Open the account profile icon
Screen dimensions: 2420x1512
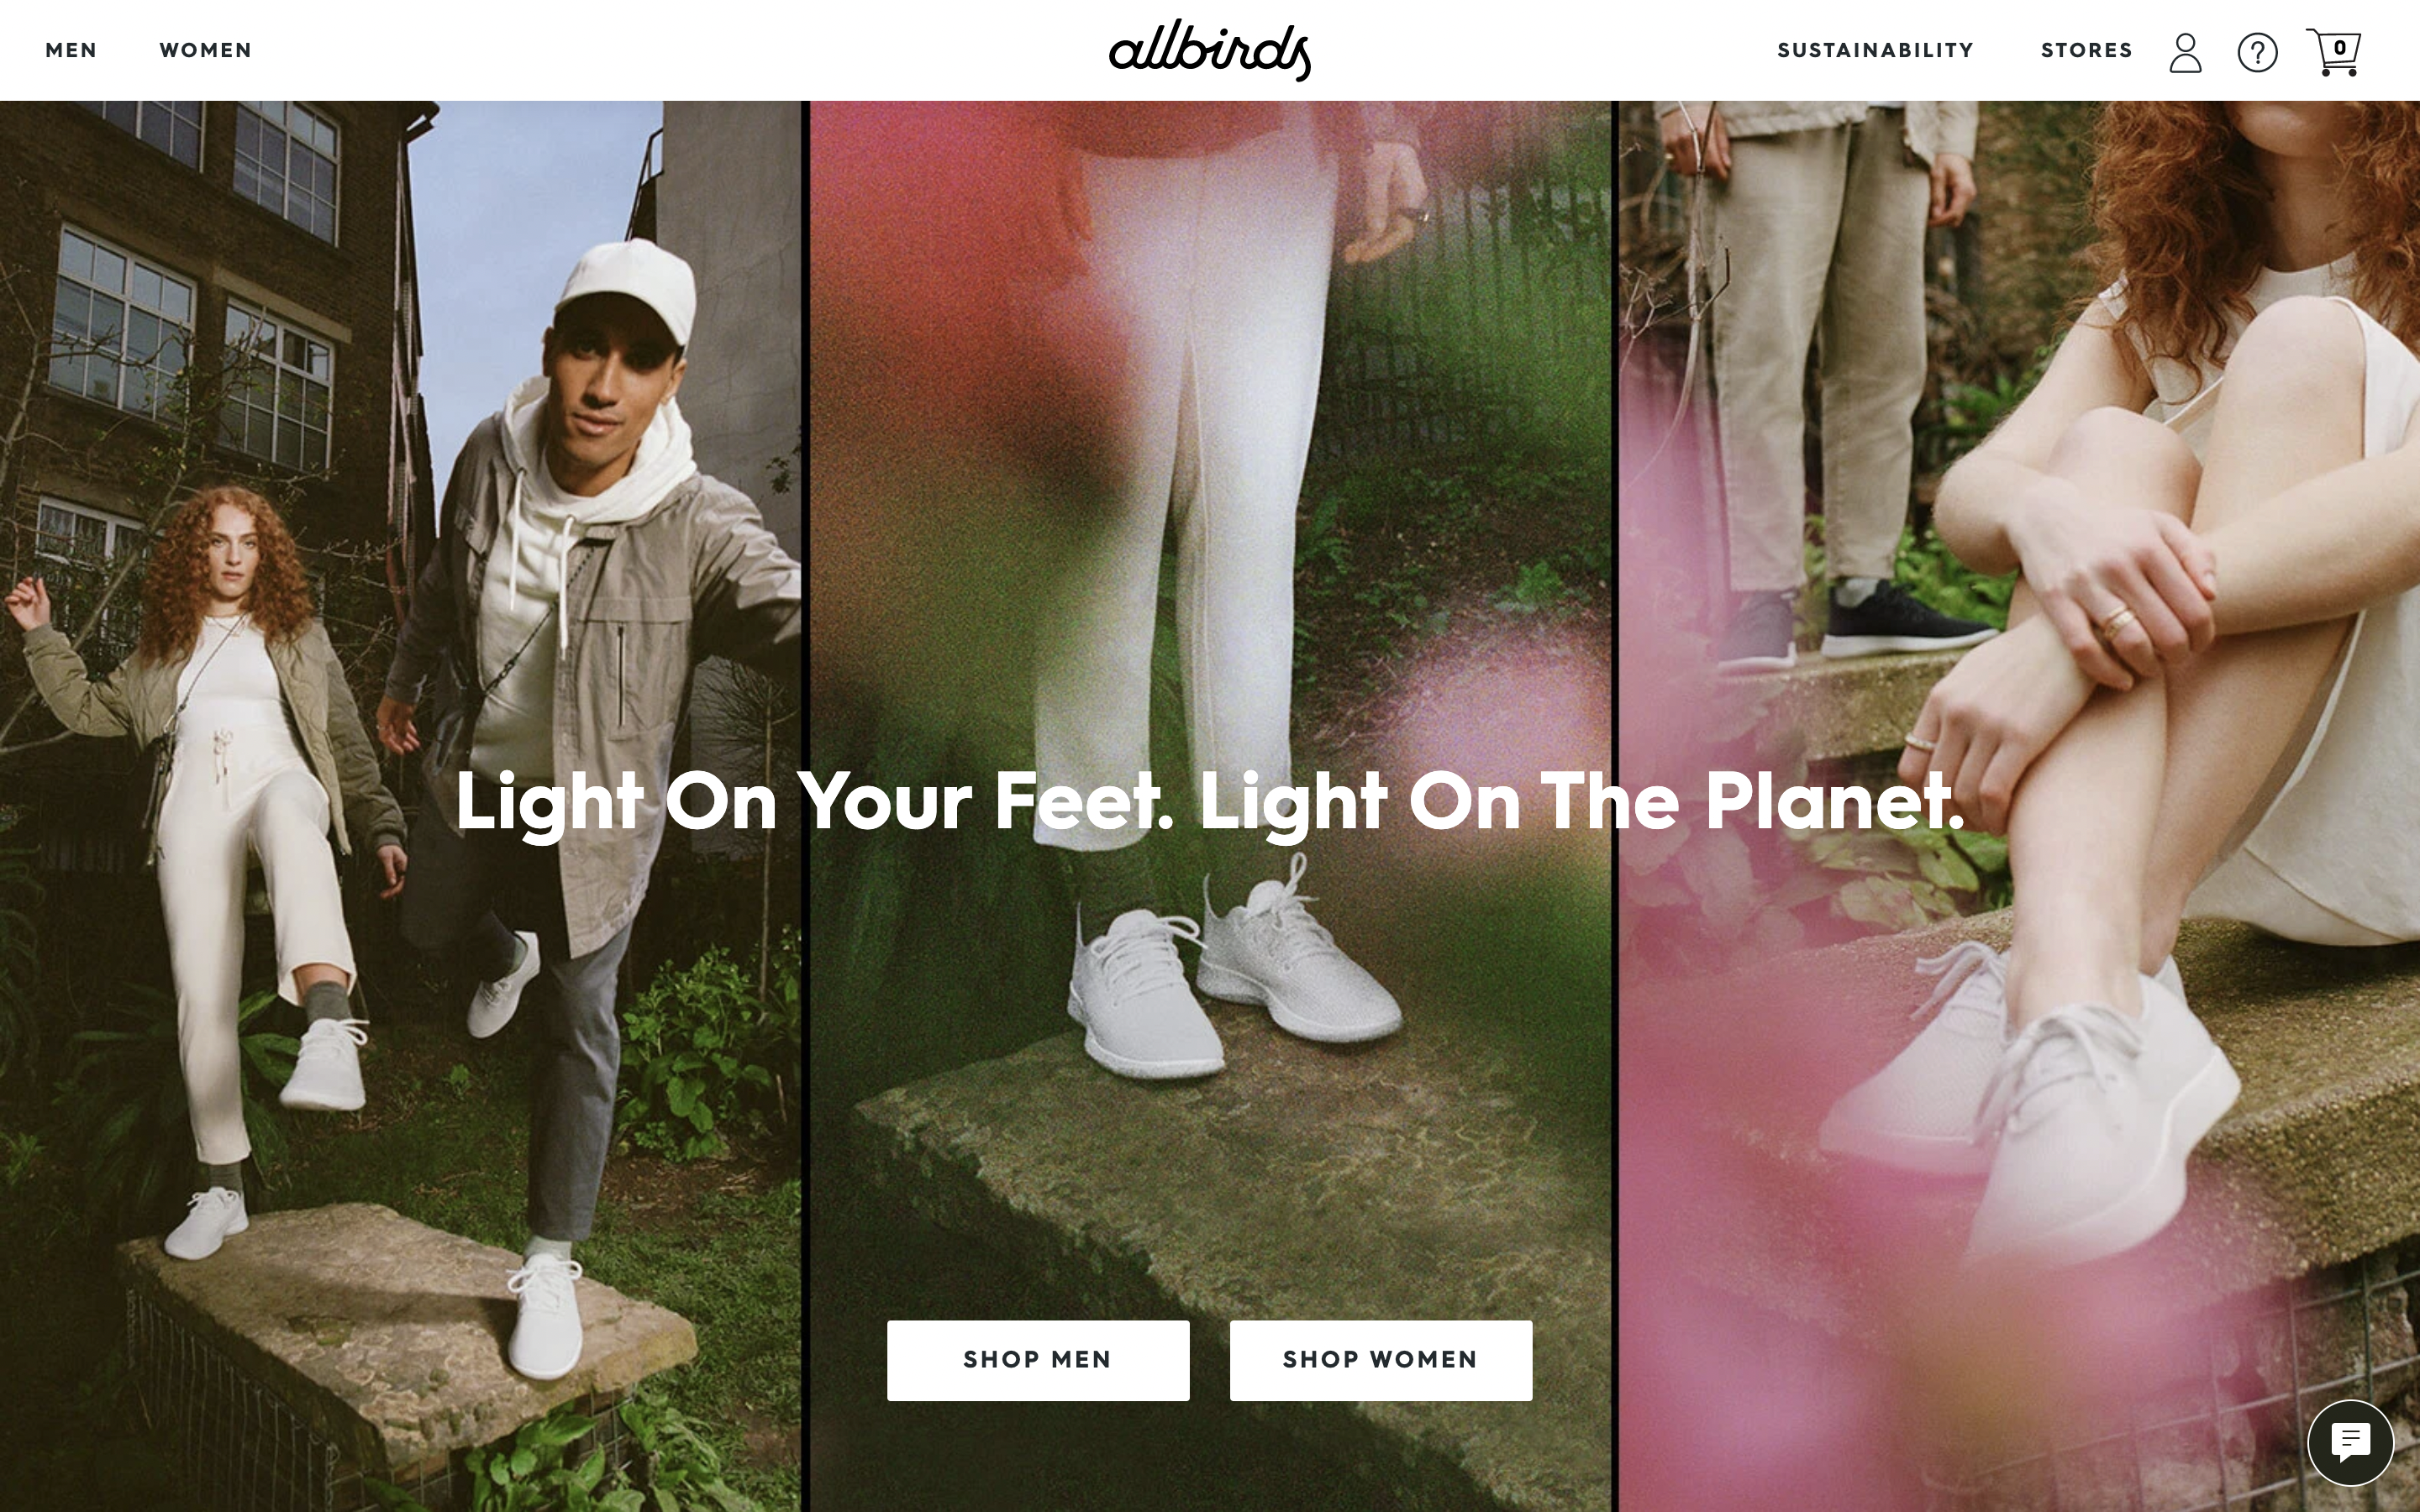(x=2185, y=52)
